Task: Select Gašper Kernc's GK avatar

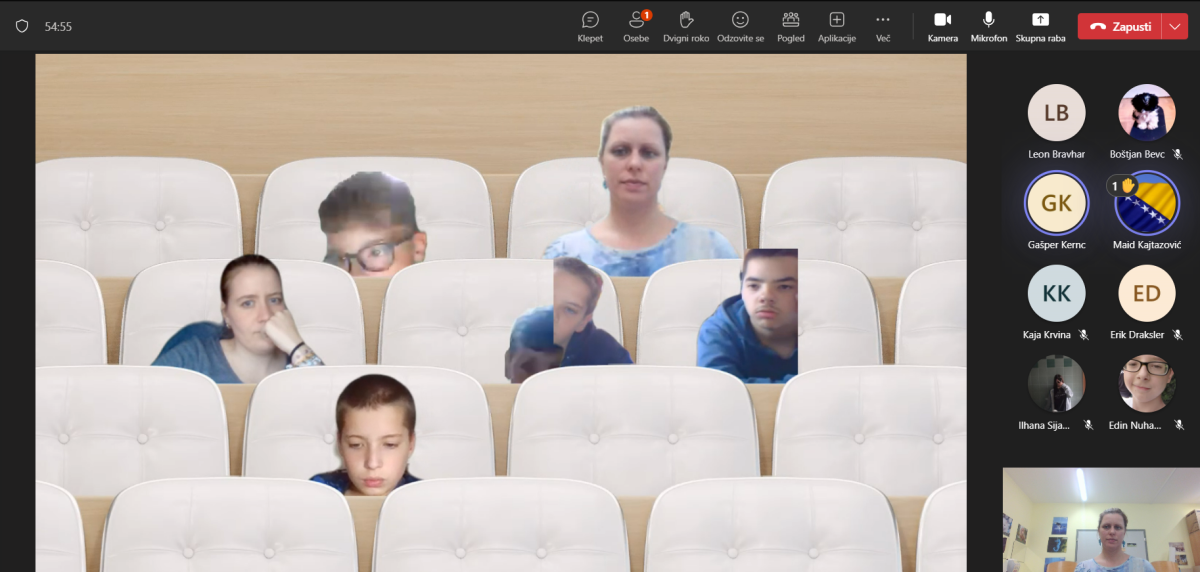Action: [x=1056, y=203]
